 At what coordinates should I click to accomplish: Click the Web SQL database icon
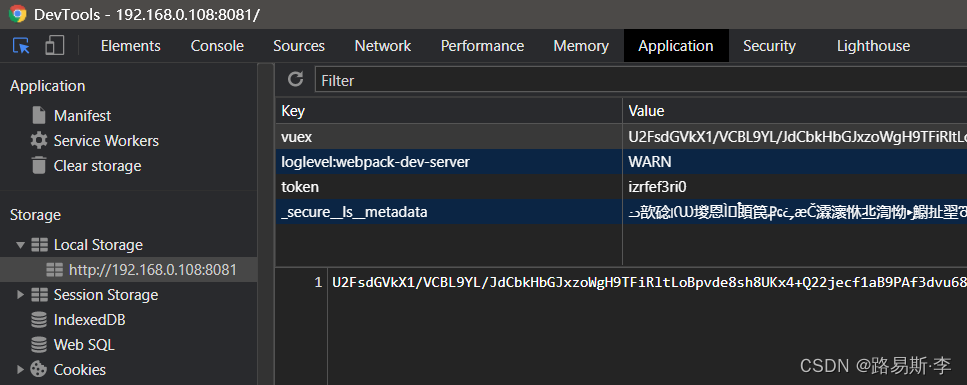point(39,344)
